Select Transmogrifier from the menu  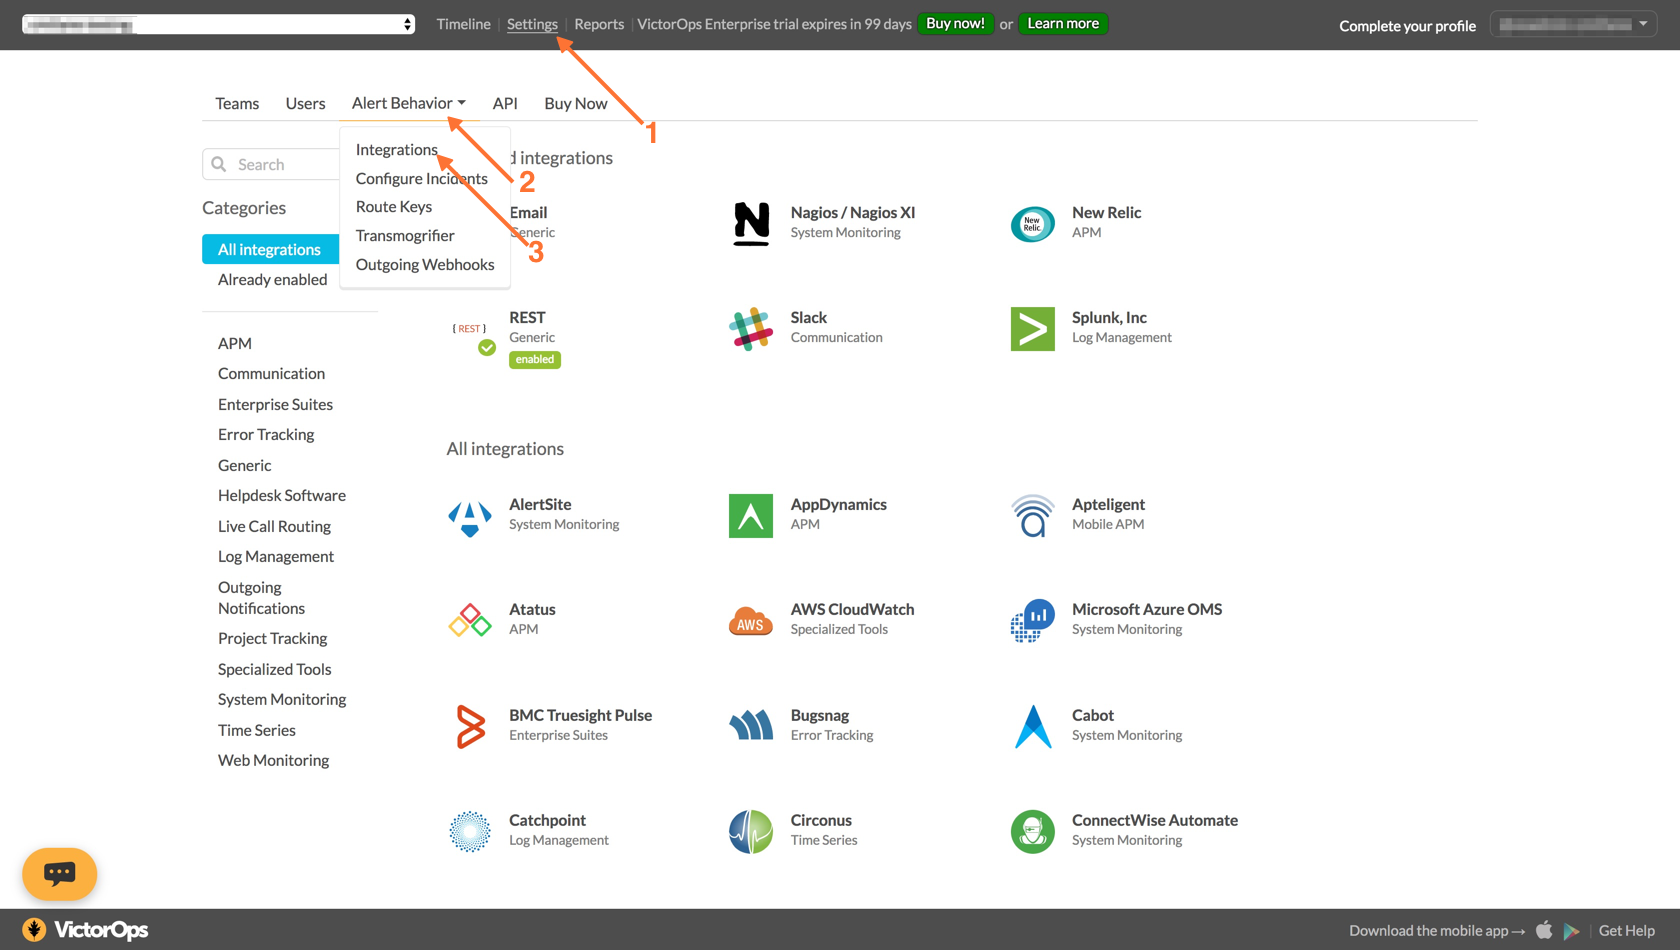coord(404,235)
